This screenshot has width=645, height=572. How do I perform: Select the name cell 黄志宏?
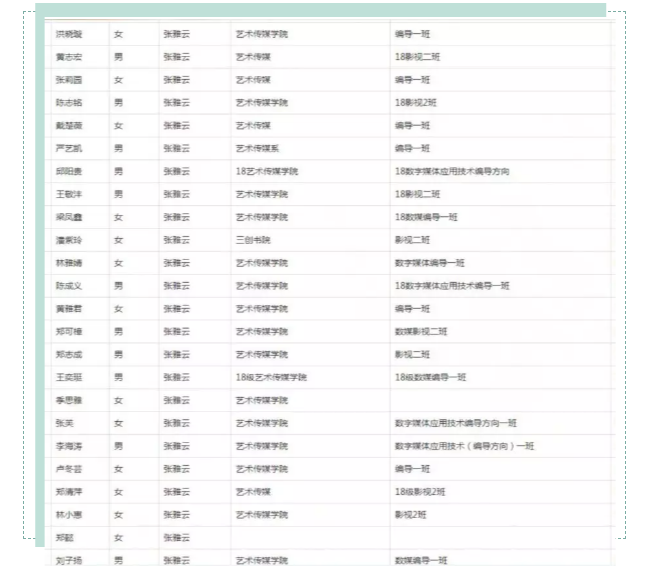pyautogui.click(x=69, y=57)
